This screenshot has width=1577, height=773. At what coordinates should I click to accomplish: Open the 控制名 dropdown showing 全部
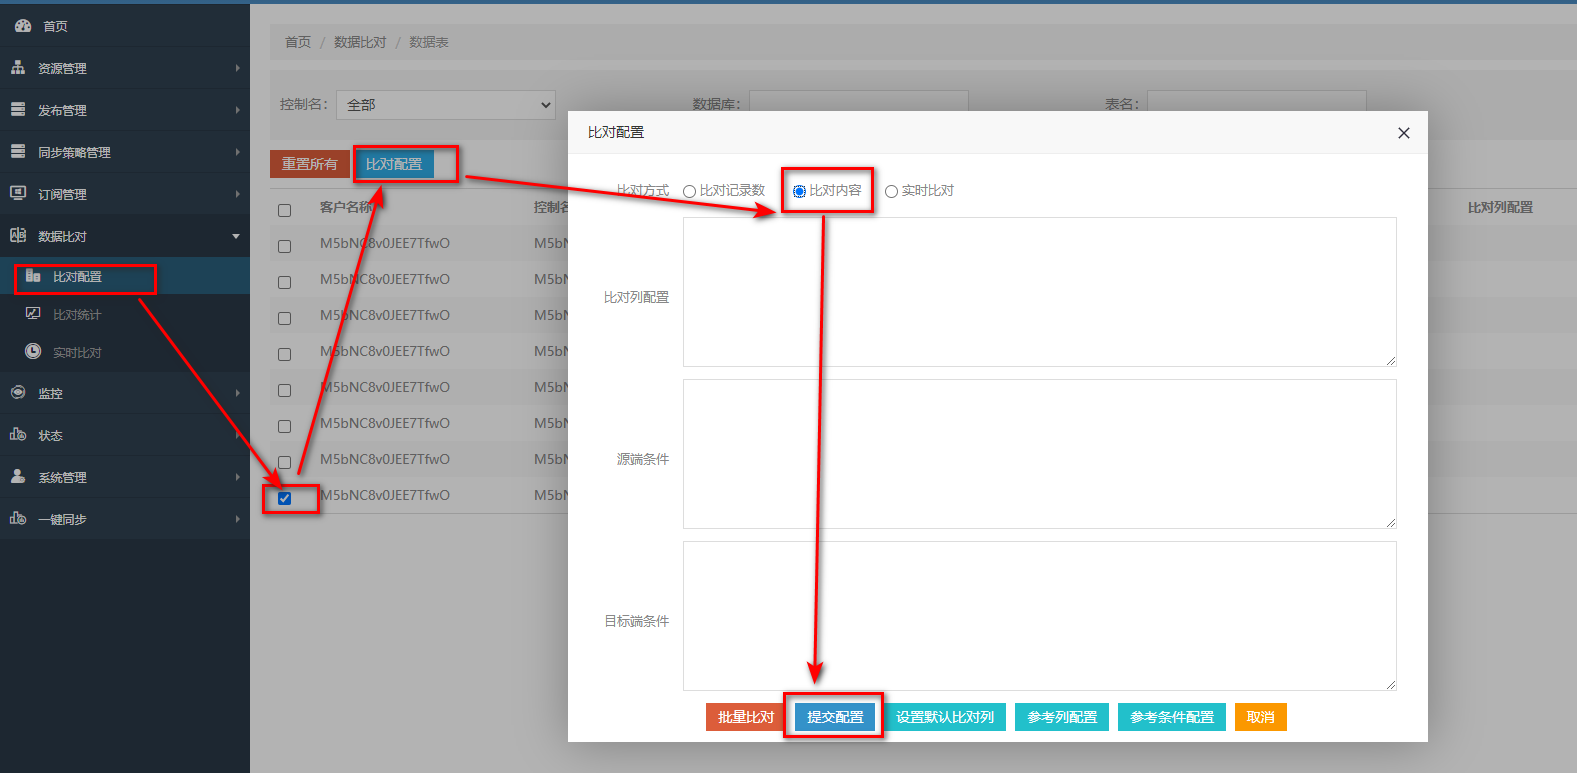click(x=446, y=105)
